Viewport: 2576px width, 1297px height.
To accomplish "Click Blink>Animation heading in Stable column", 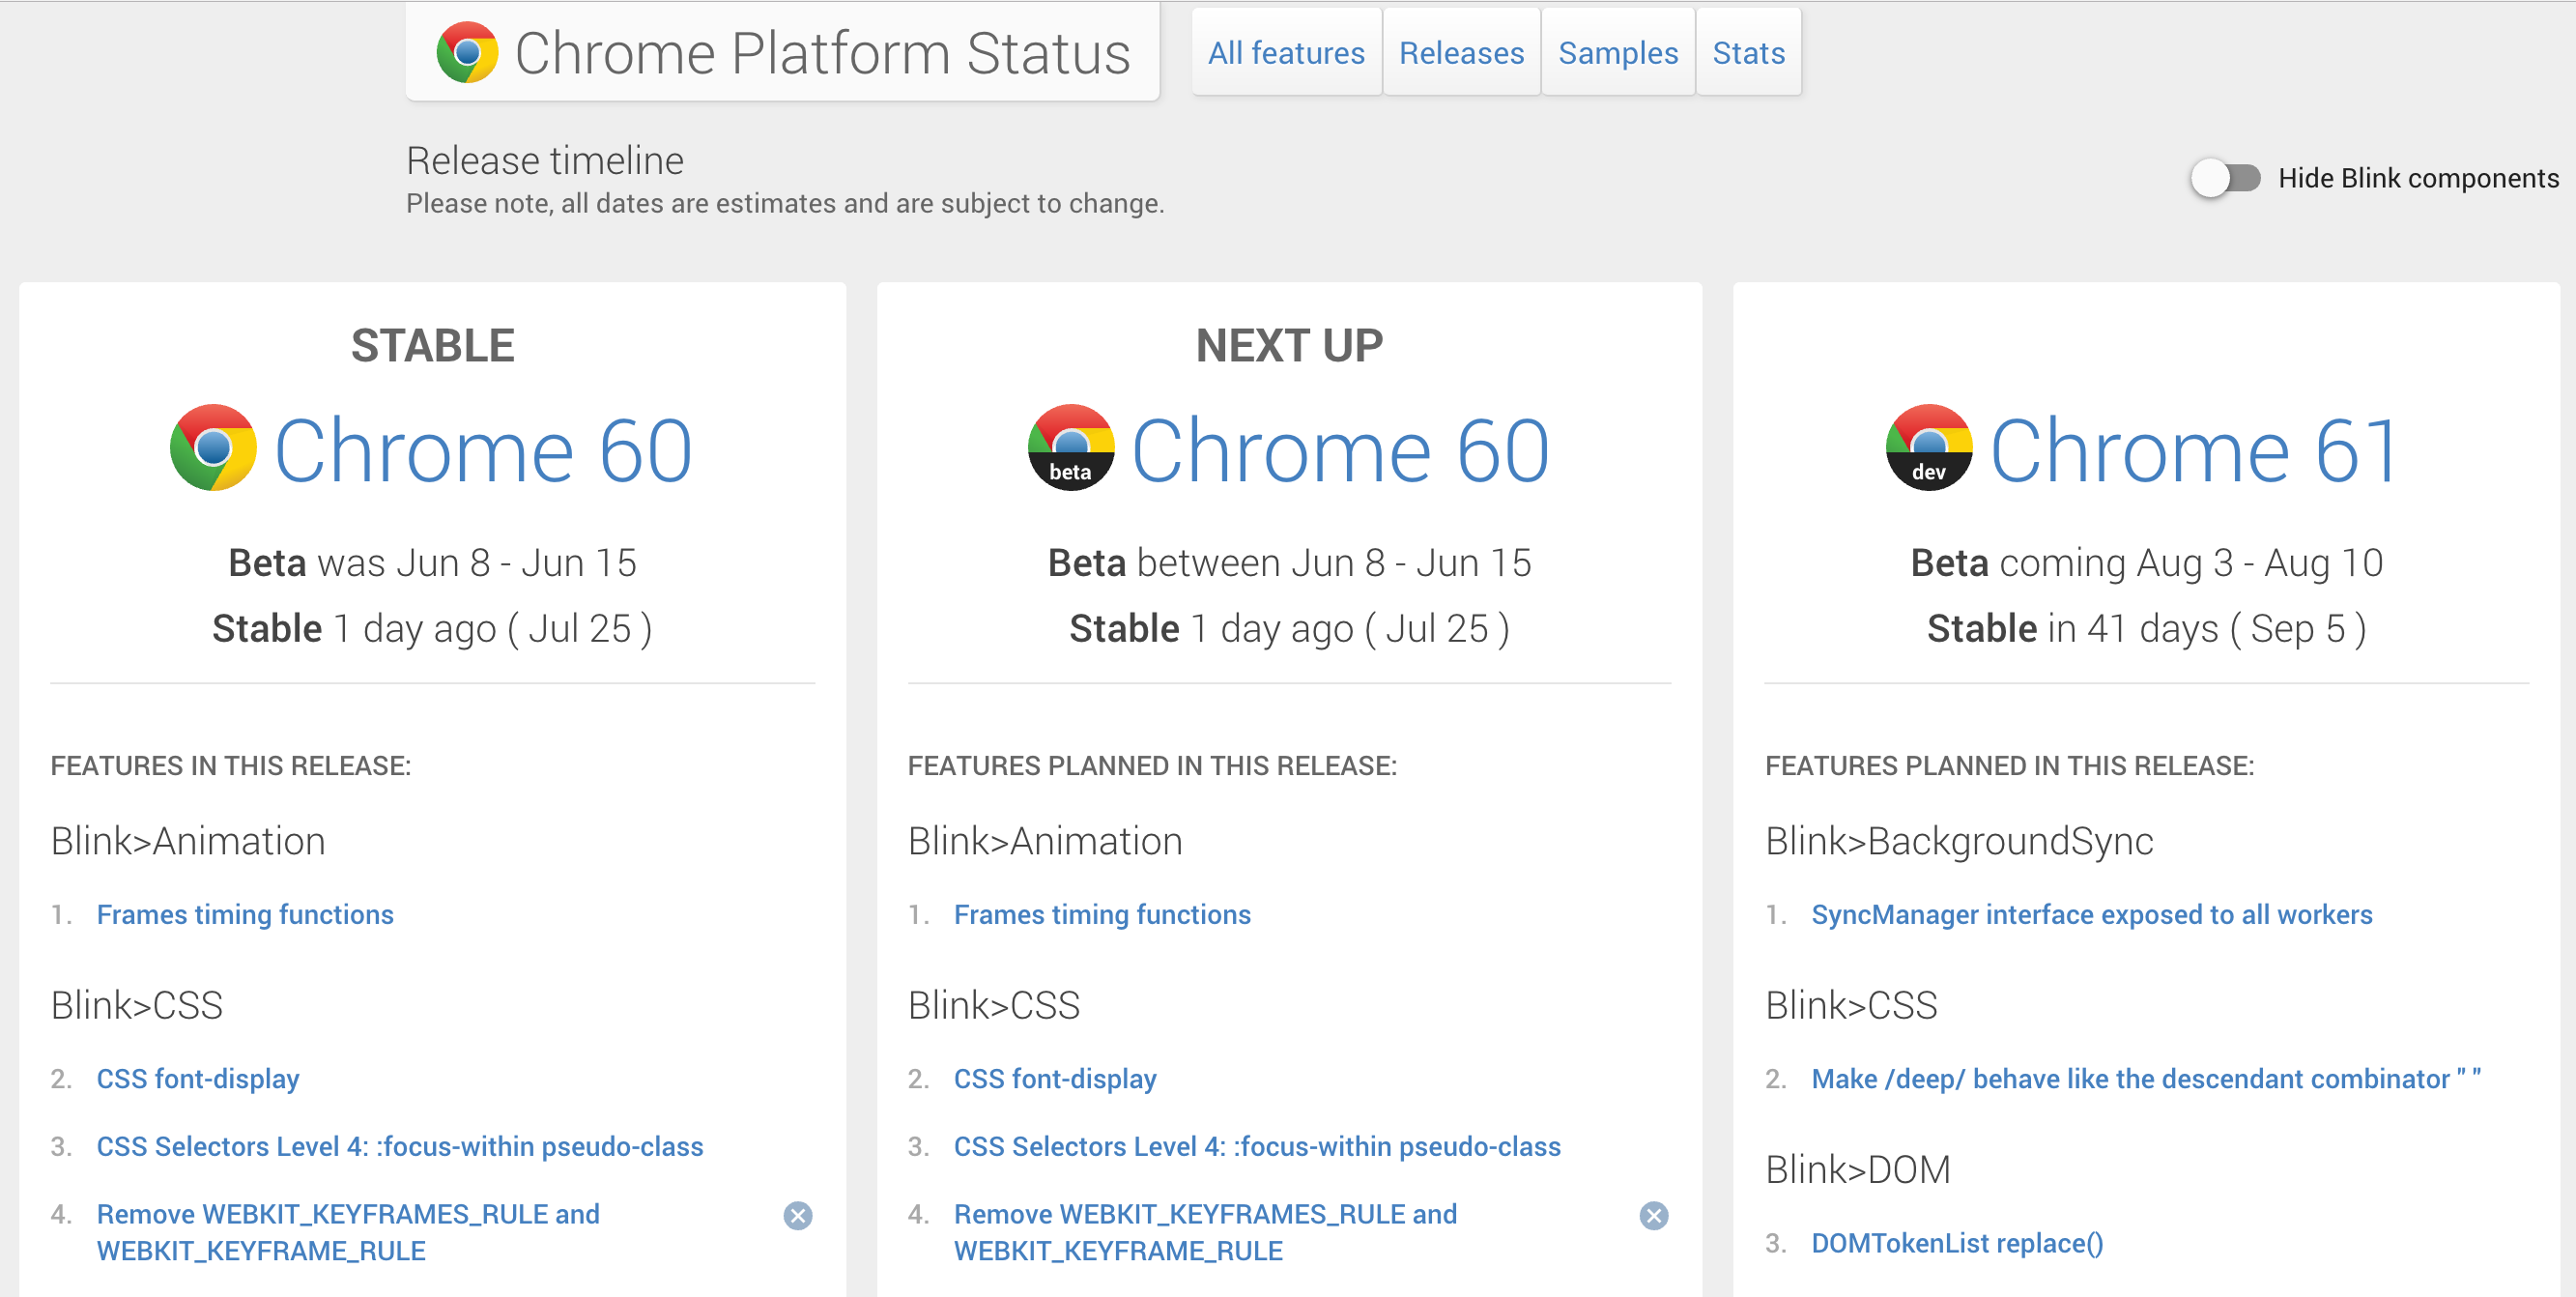I will tap(188, 841).
